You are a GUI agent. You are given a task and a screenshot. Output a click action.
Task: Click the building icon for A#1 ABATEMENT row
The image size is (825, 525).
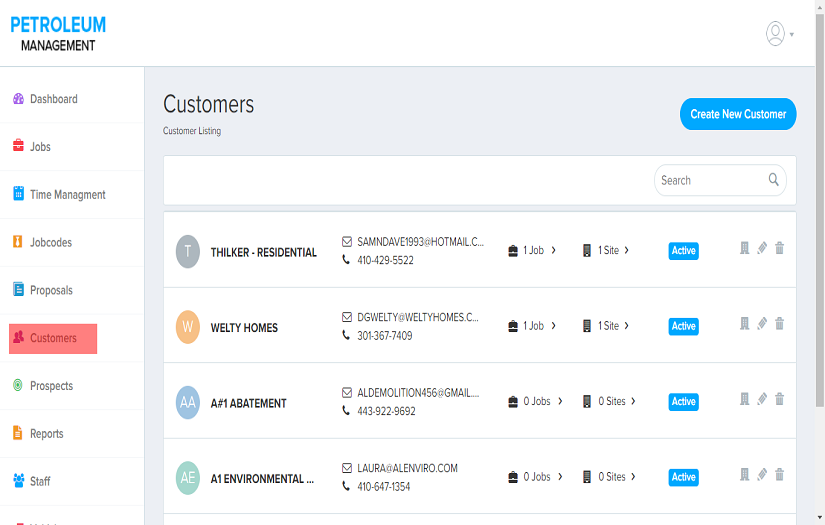click(744, 399)
